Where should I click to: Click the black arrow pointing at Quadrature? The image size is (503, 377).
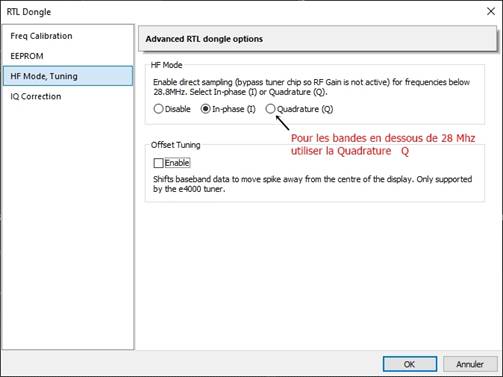pyautogui.click(x=282, y=123)
